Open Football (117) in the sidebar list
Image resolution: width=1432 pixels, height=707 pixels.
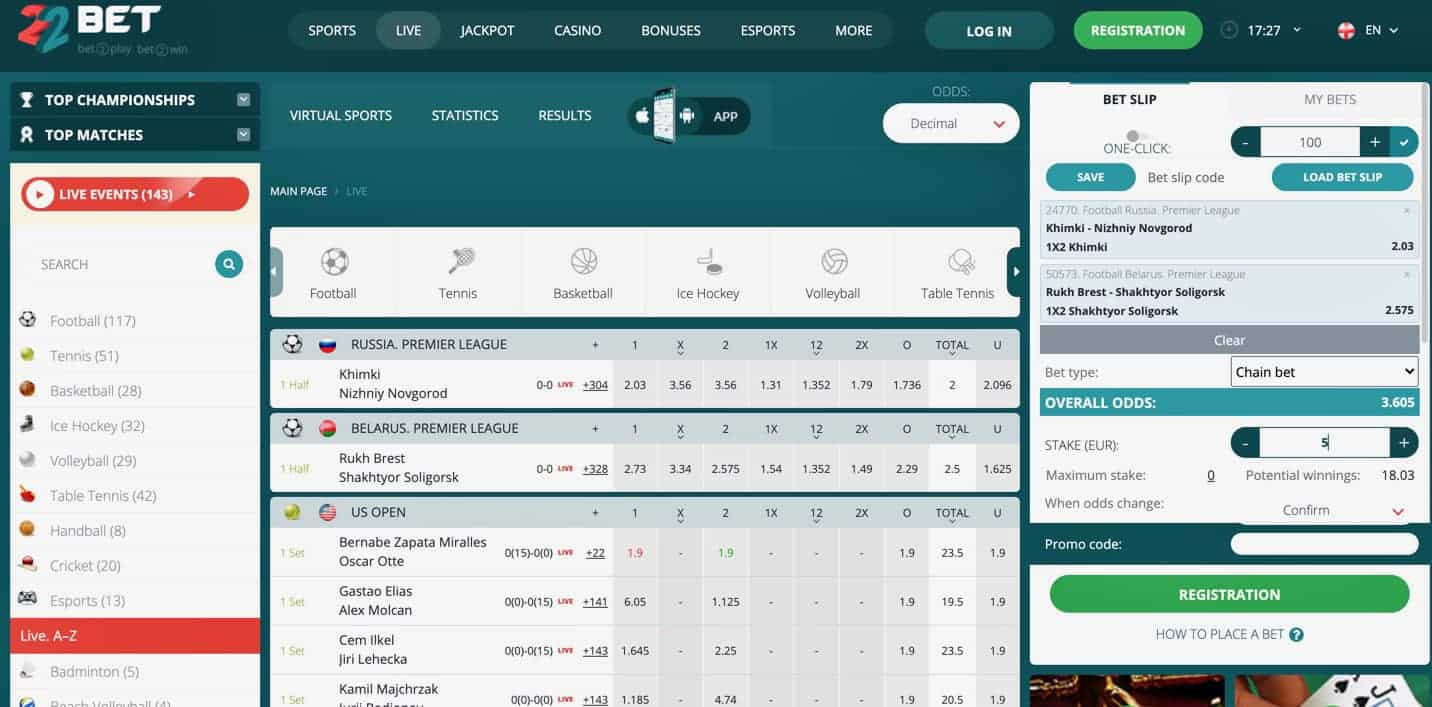(92, 321)
